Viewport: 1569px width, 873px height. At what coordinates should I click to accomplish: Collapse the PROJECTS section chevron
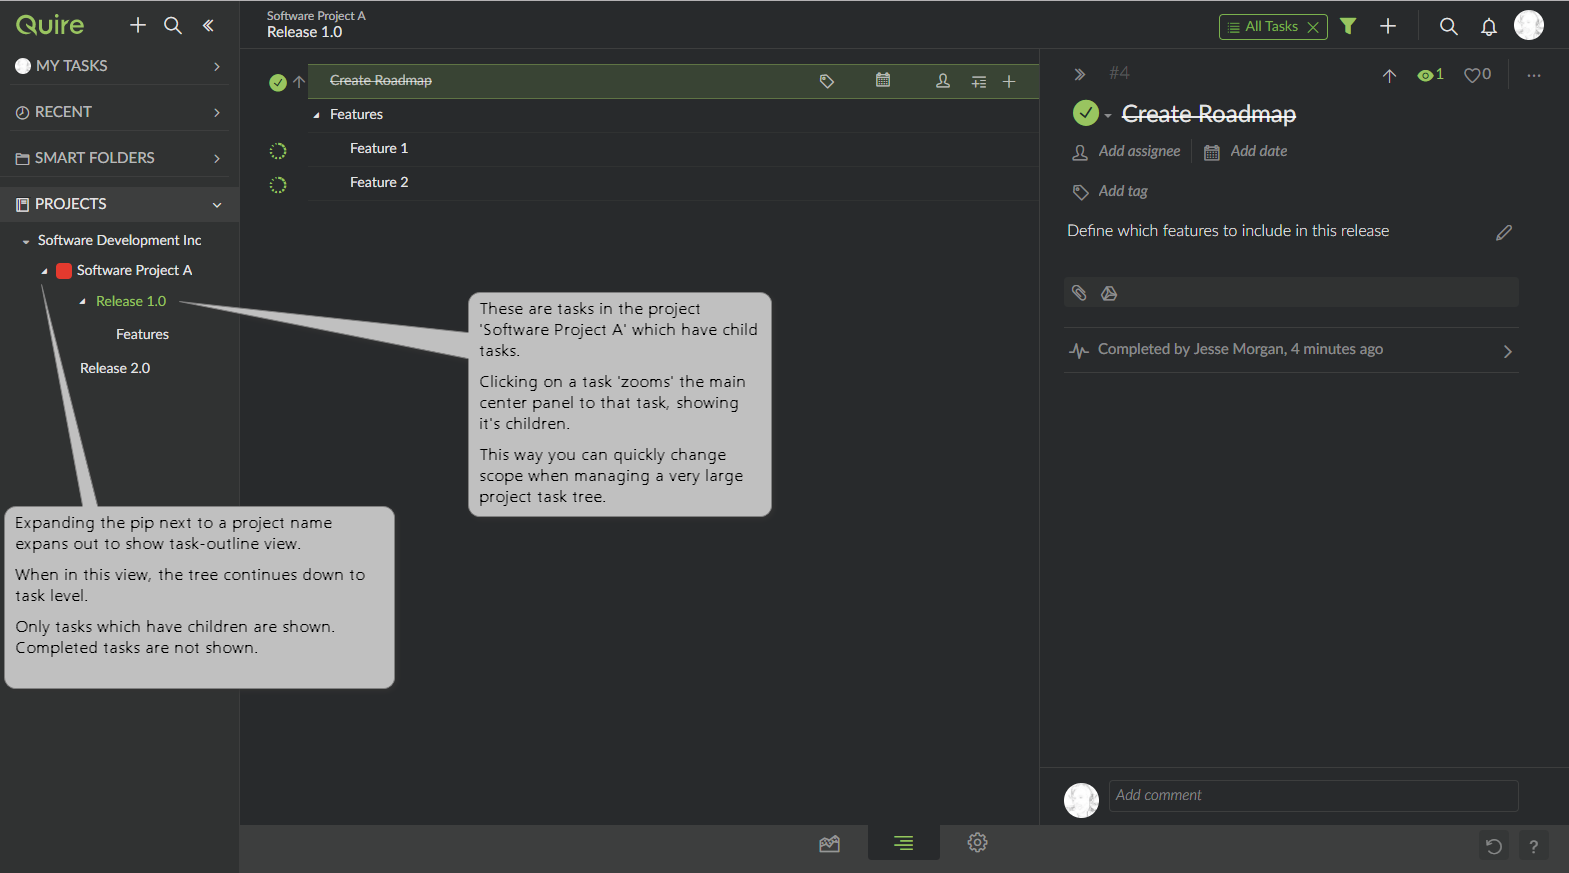pyautogui.click(x=217, y=204)
